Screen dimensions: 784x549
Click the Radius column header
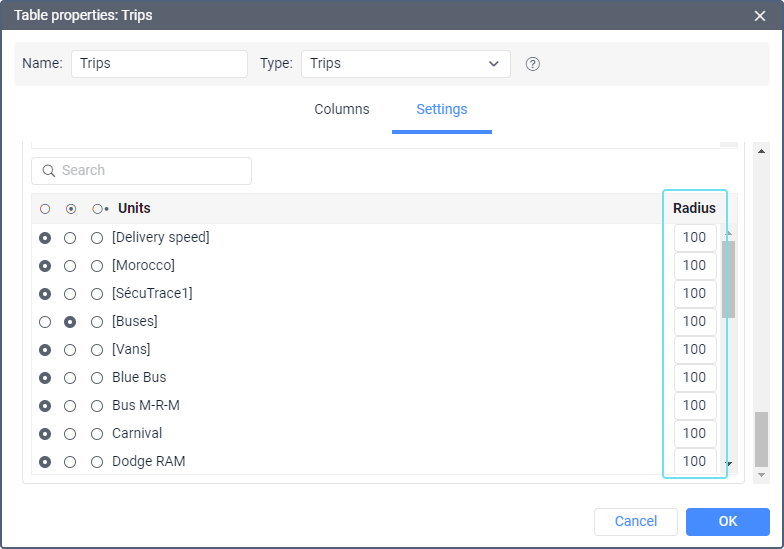click(694, 208)
